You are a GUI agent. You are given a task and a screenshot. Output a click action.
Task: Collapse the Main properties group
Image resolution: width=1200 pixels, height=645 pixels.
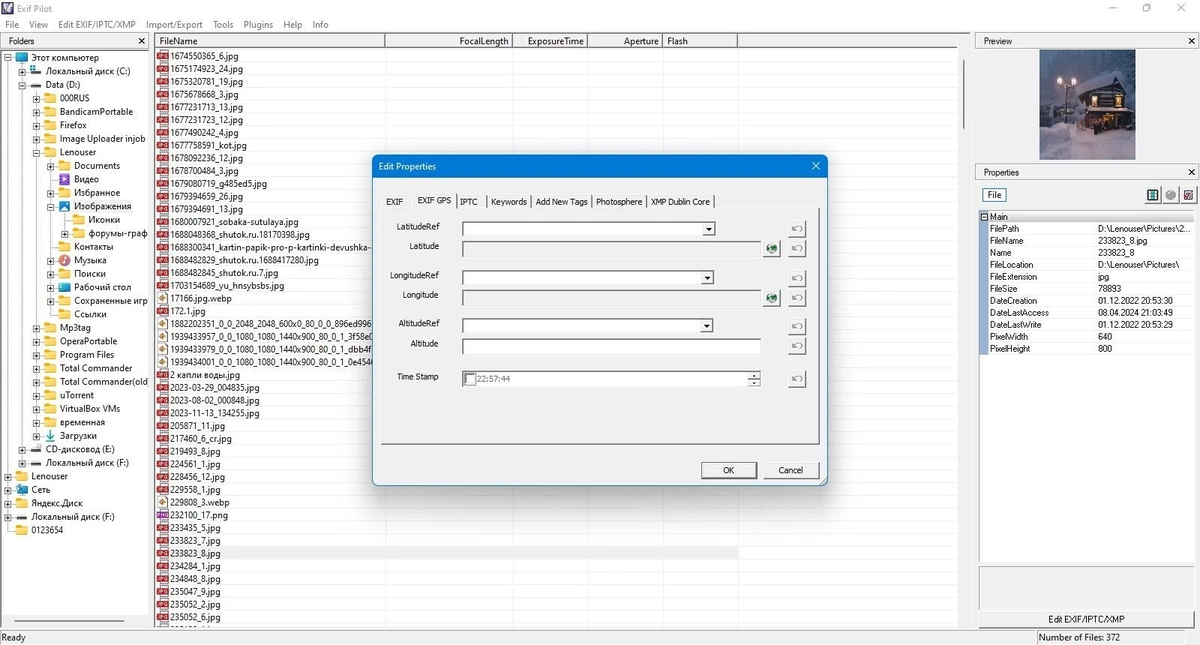click(x=984, y=217)
